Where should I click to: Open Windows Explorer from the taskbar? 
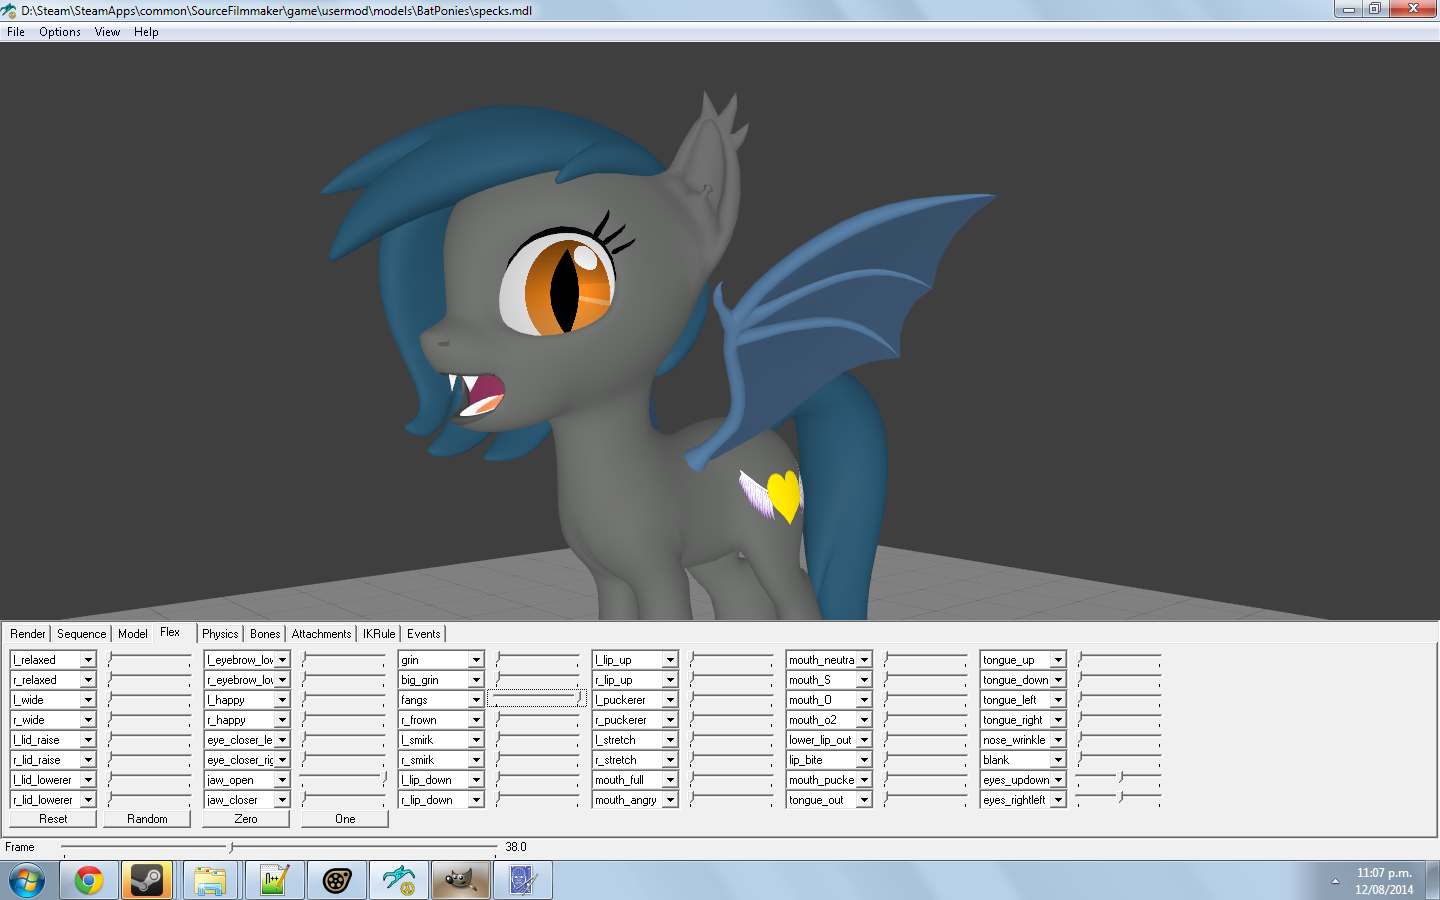point(210,881)
